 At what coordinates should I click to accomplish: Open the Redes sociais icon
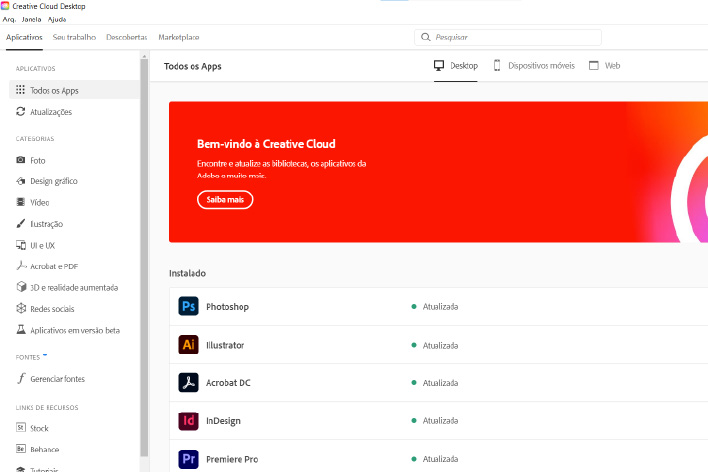point(21,308)
